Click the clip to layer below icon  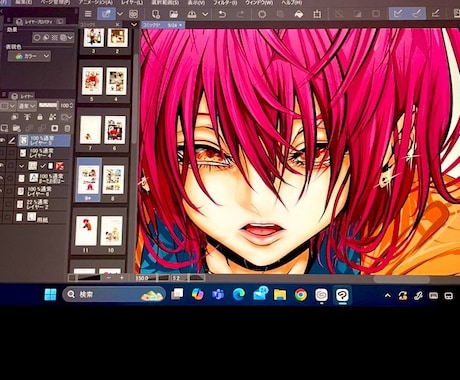coord(15,117)
